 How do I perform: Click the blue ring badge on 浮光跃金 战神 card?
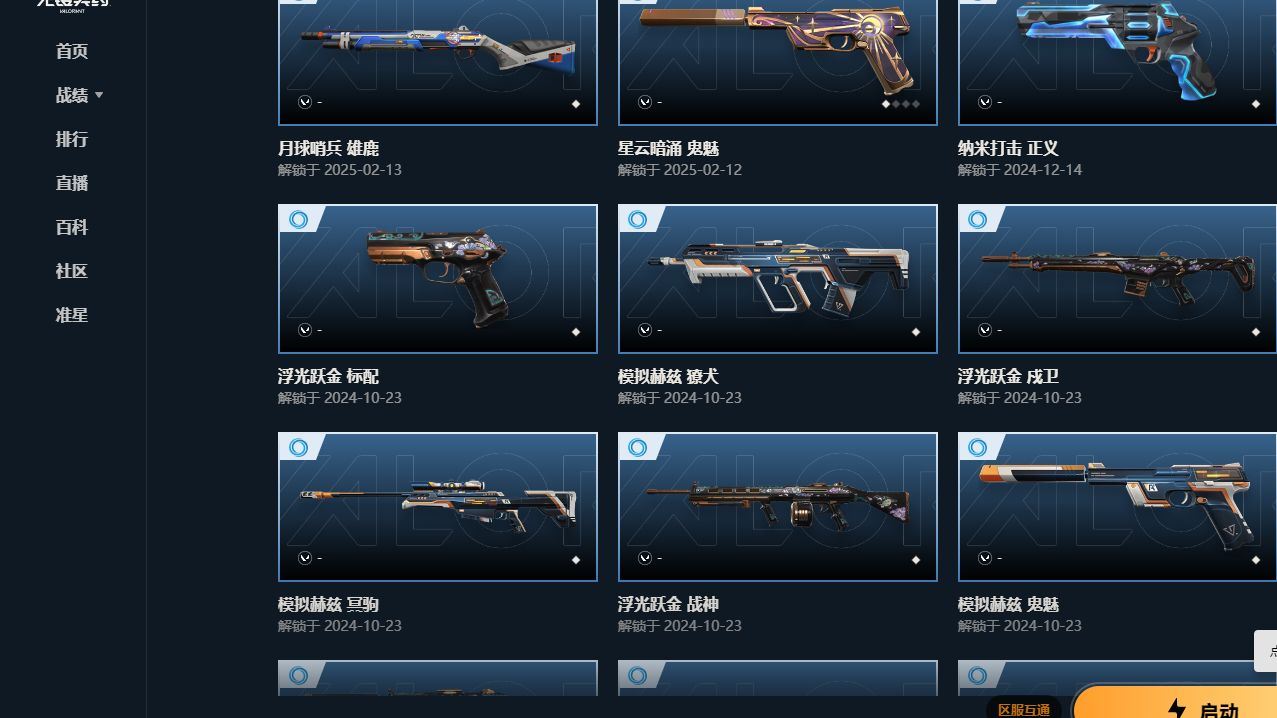coord(638,447)
